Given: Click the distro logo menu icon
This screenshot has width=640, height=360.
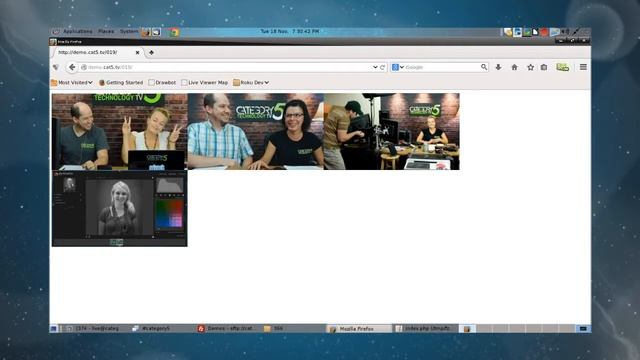Looking at the screenshot, I should (x=56, y=31).
